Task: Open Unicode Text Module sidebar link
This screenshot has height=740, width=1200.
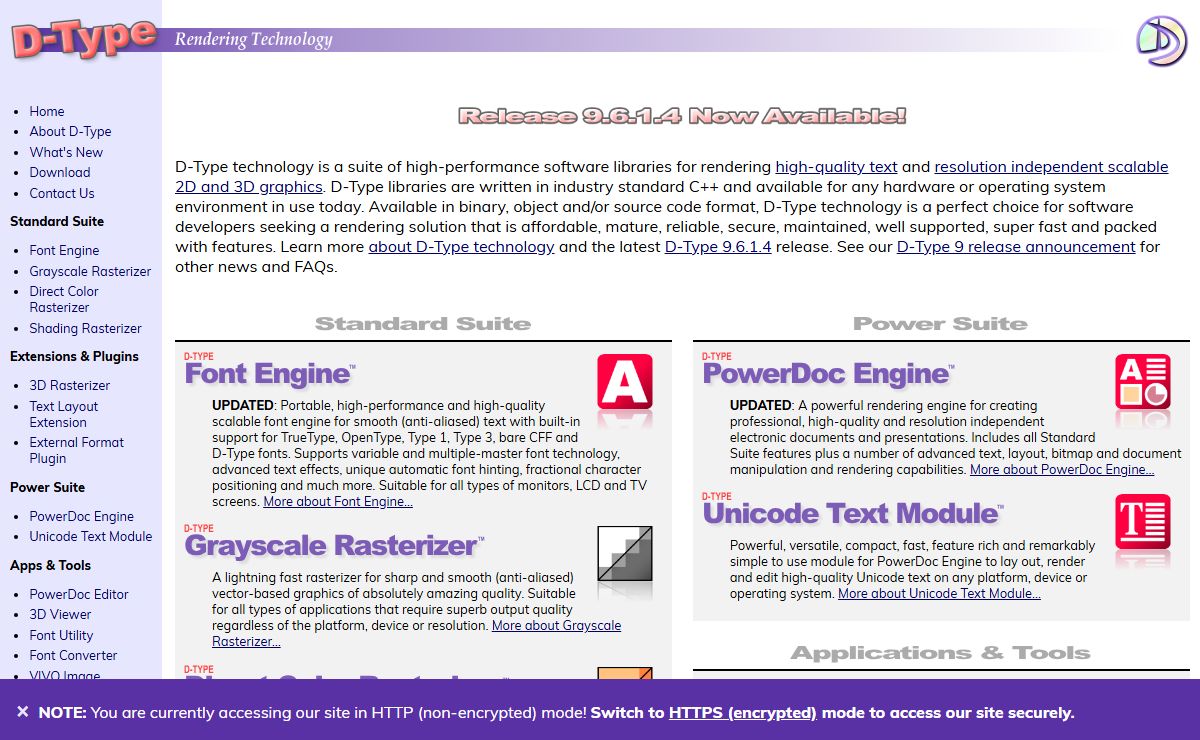Action: pyautogui.click(x=91, y=536)
